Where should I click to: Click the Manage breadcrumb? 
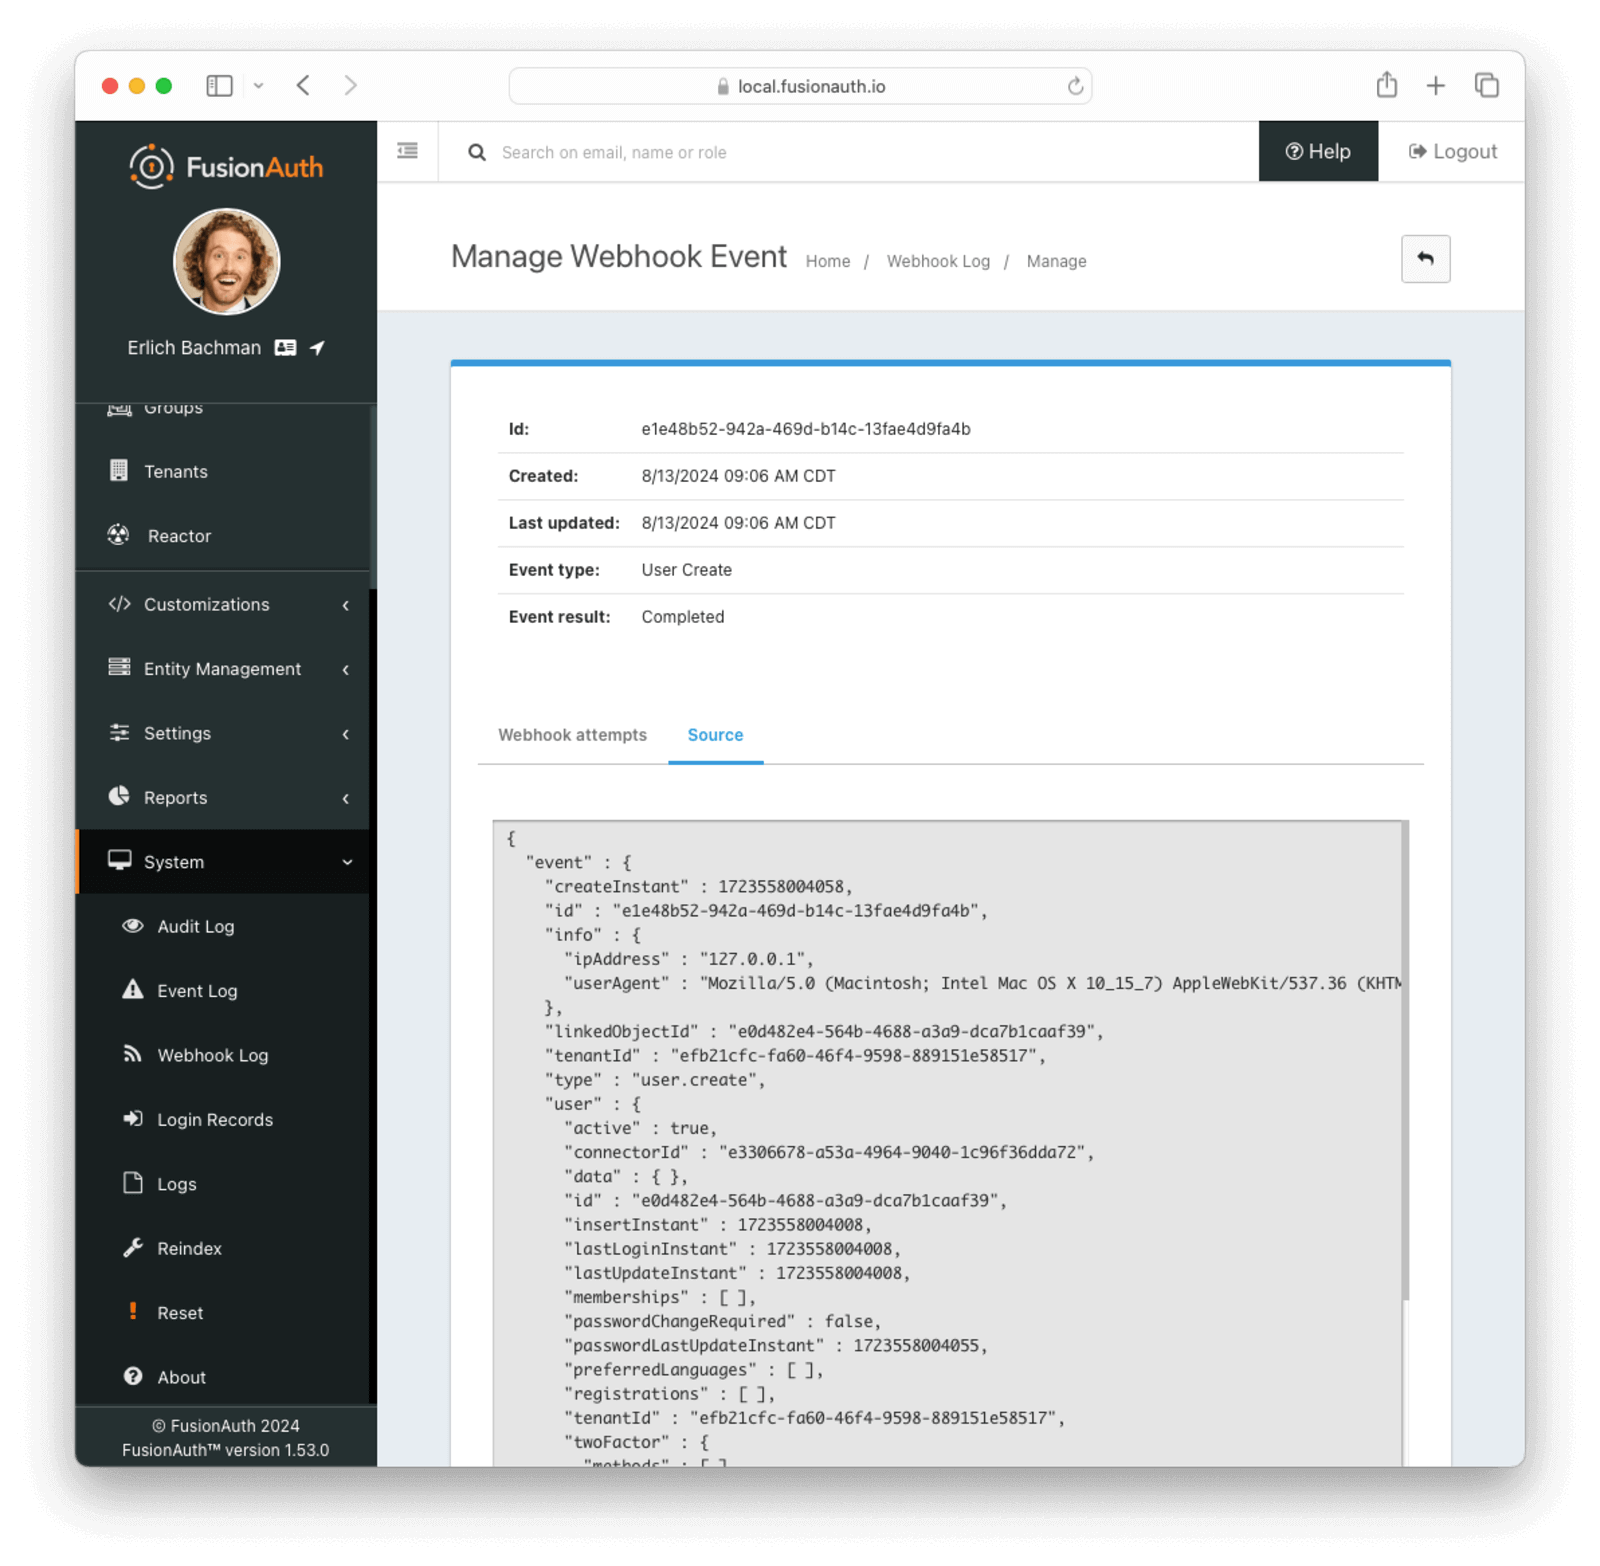tap(1056, 261)
